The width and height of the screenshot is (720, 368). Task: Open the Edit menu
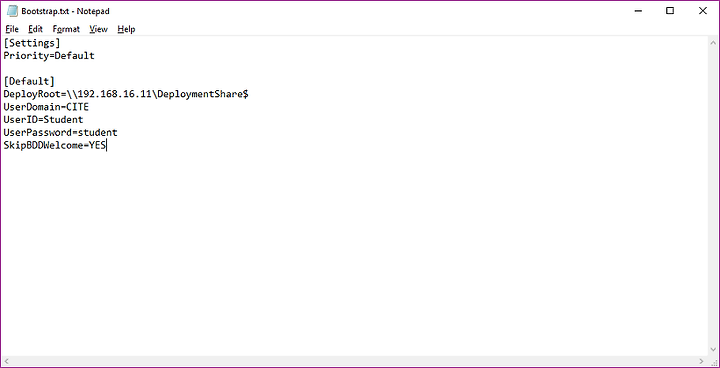point(35,29)
